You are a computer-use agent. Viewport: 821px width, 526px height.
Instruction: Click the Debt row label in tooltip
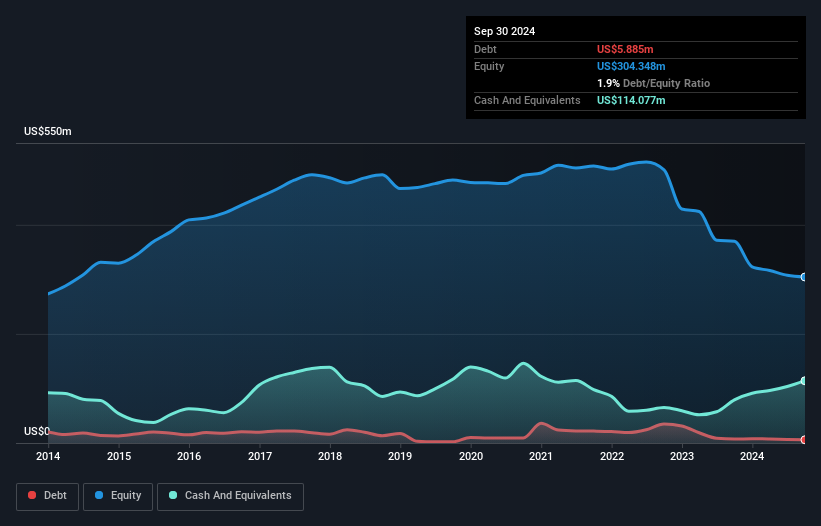(485, 49)
